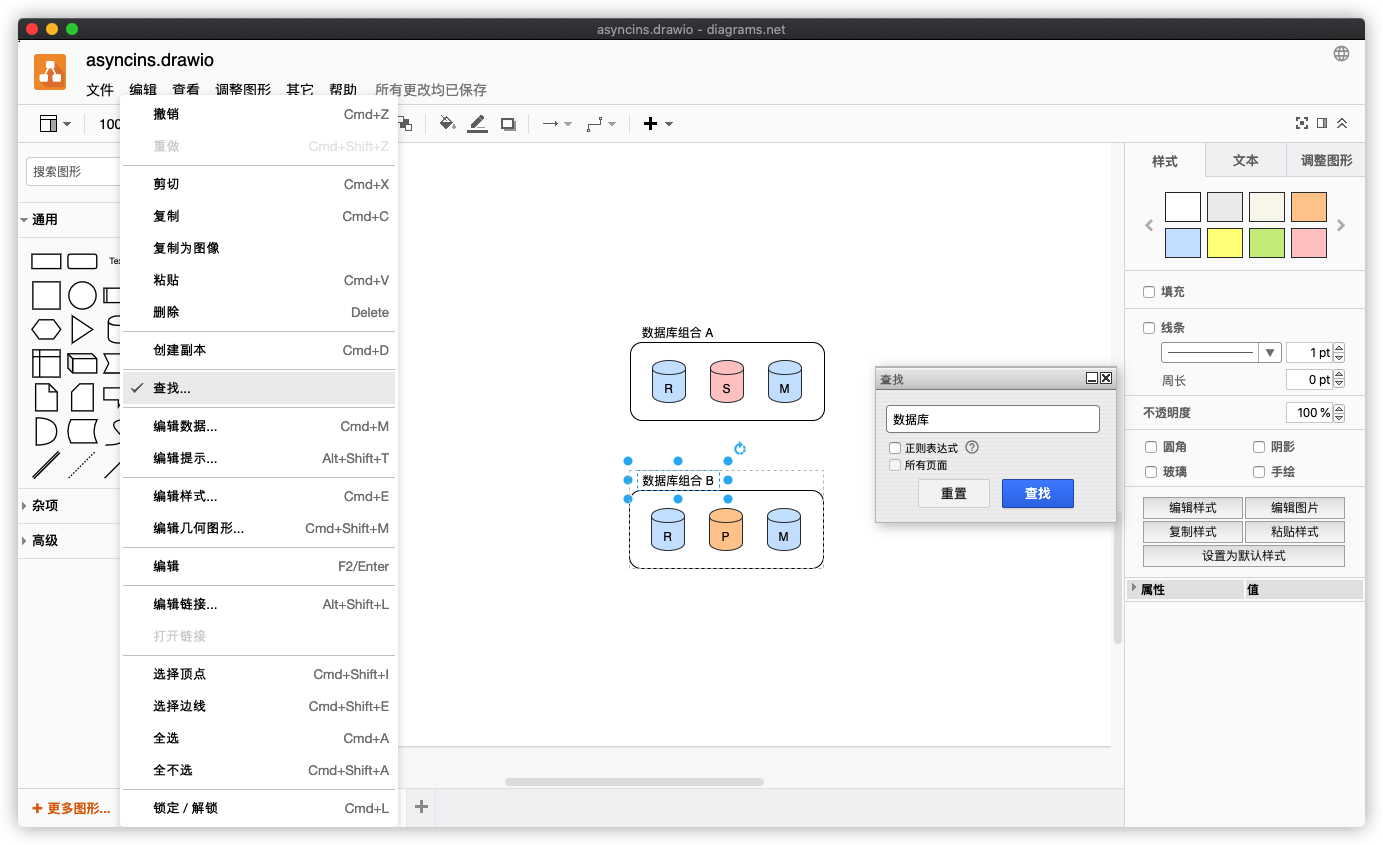Choose 编辑样式... from the edit menu
Viewport: 1383px width, 845px height.
click(x=185, y=496)
